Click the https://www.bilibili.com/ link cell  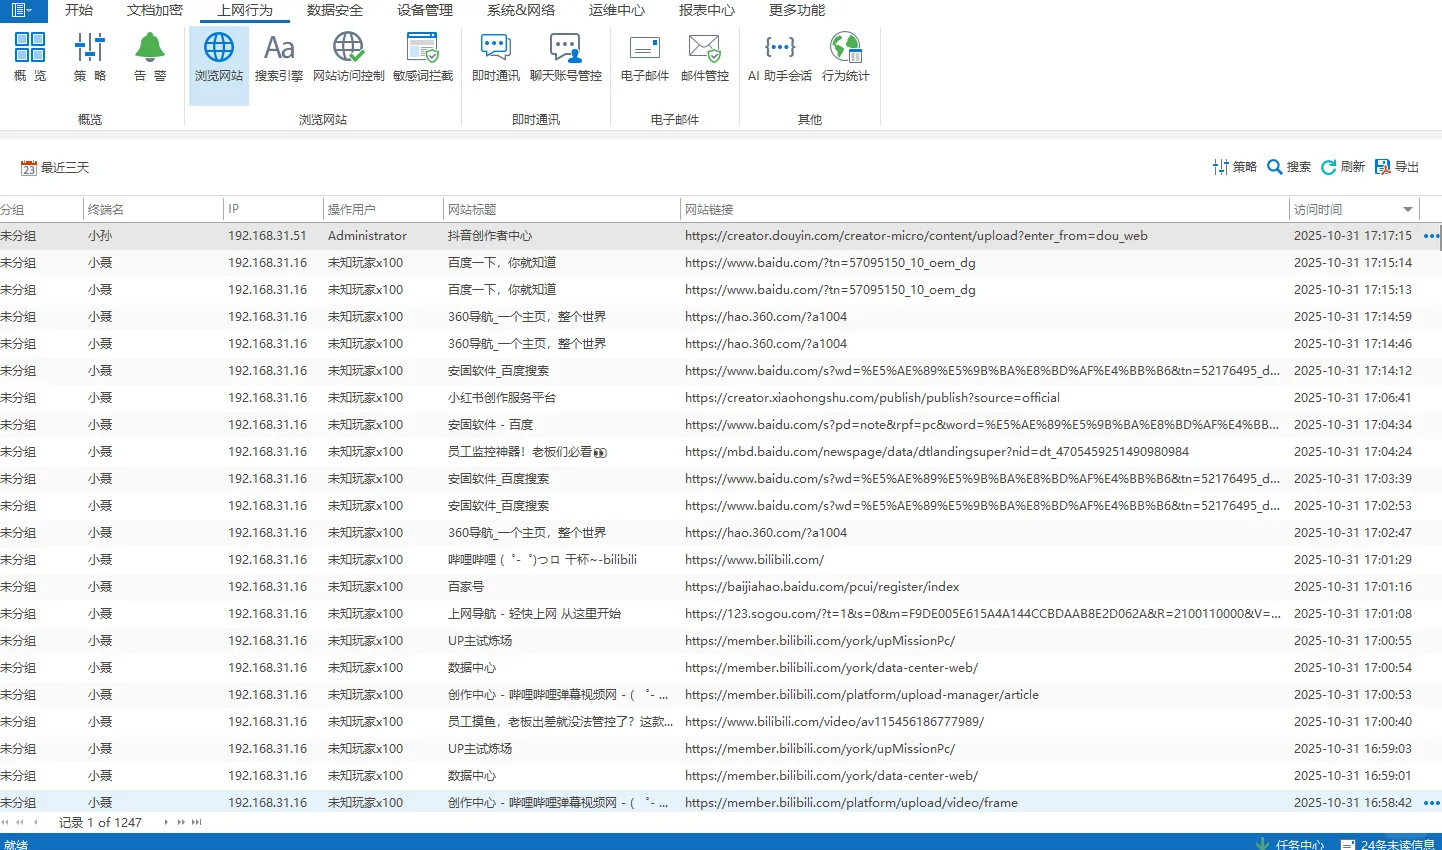pyautogui.click(x=985, y=560)
